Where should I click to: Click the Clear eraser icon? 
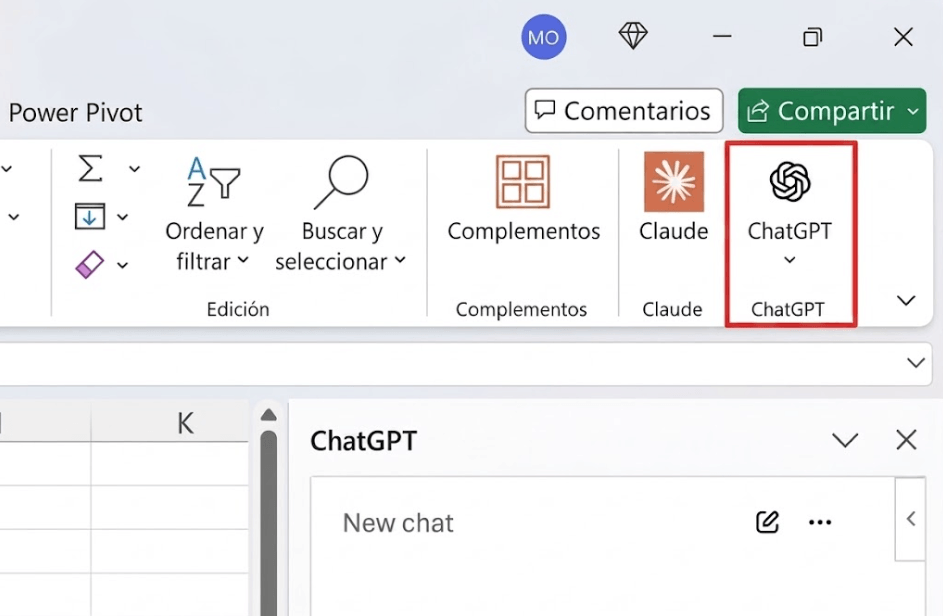90,264
